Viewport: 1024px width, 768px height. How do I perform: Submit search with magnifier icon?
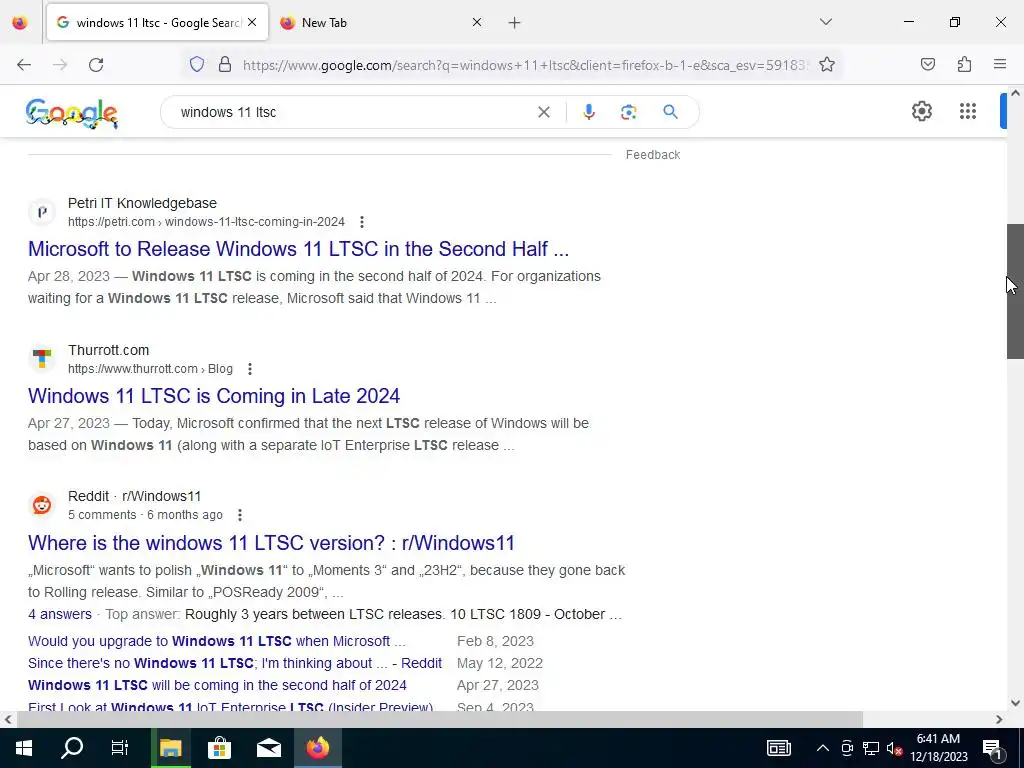click(x=670, y=112)
